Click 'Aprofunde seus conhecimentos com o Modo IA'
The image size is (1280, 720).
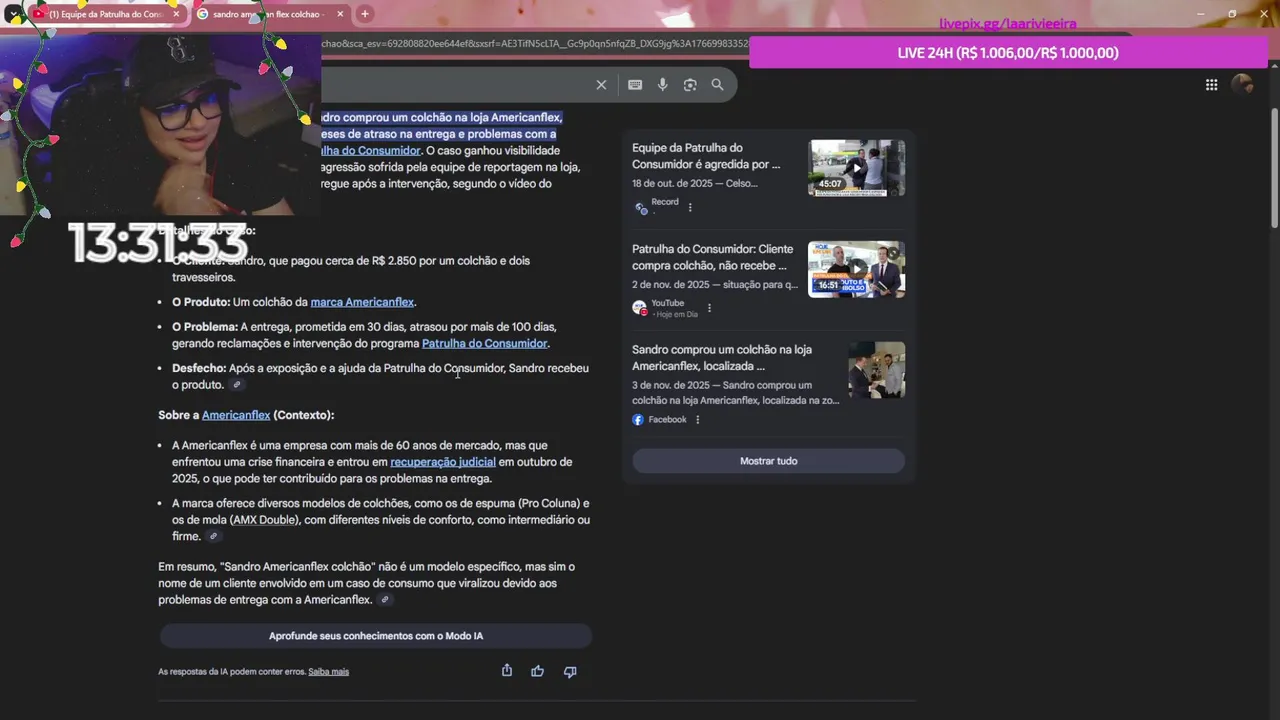pos(376,636)
